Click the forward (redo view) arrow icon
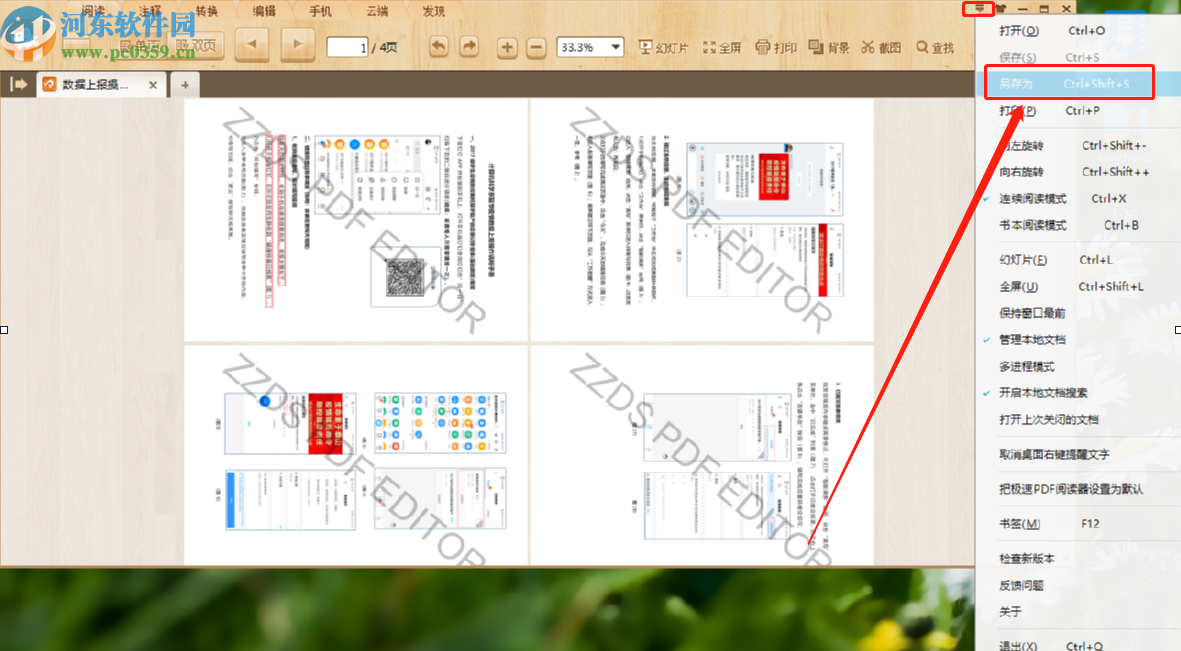 [468, 47]
